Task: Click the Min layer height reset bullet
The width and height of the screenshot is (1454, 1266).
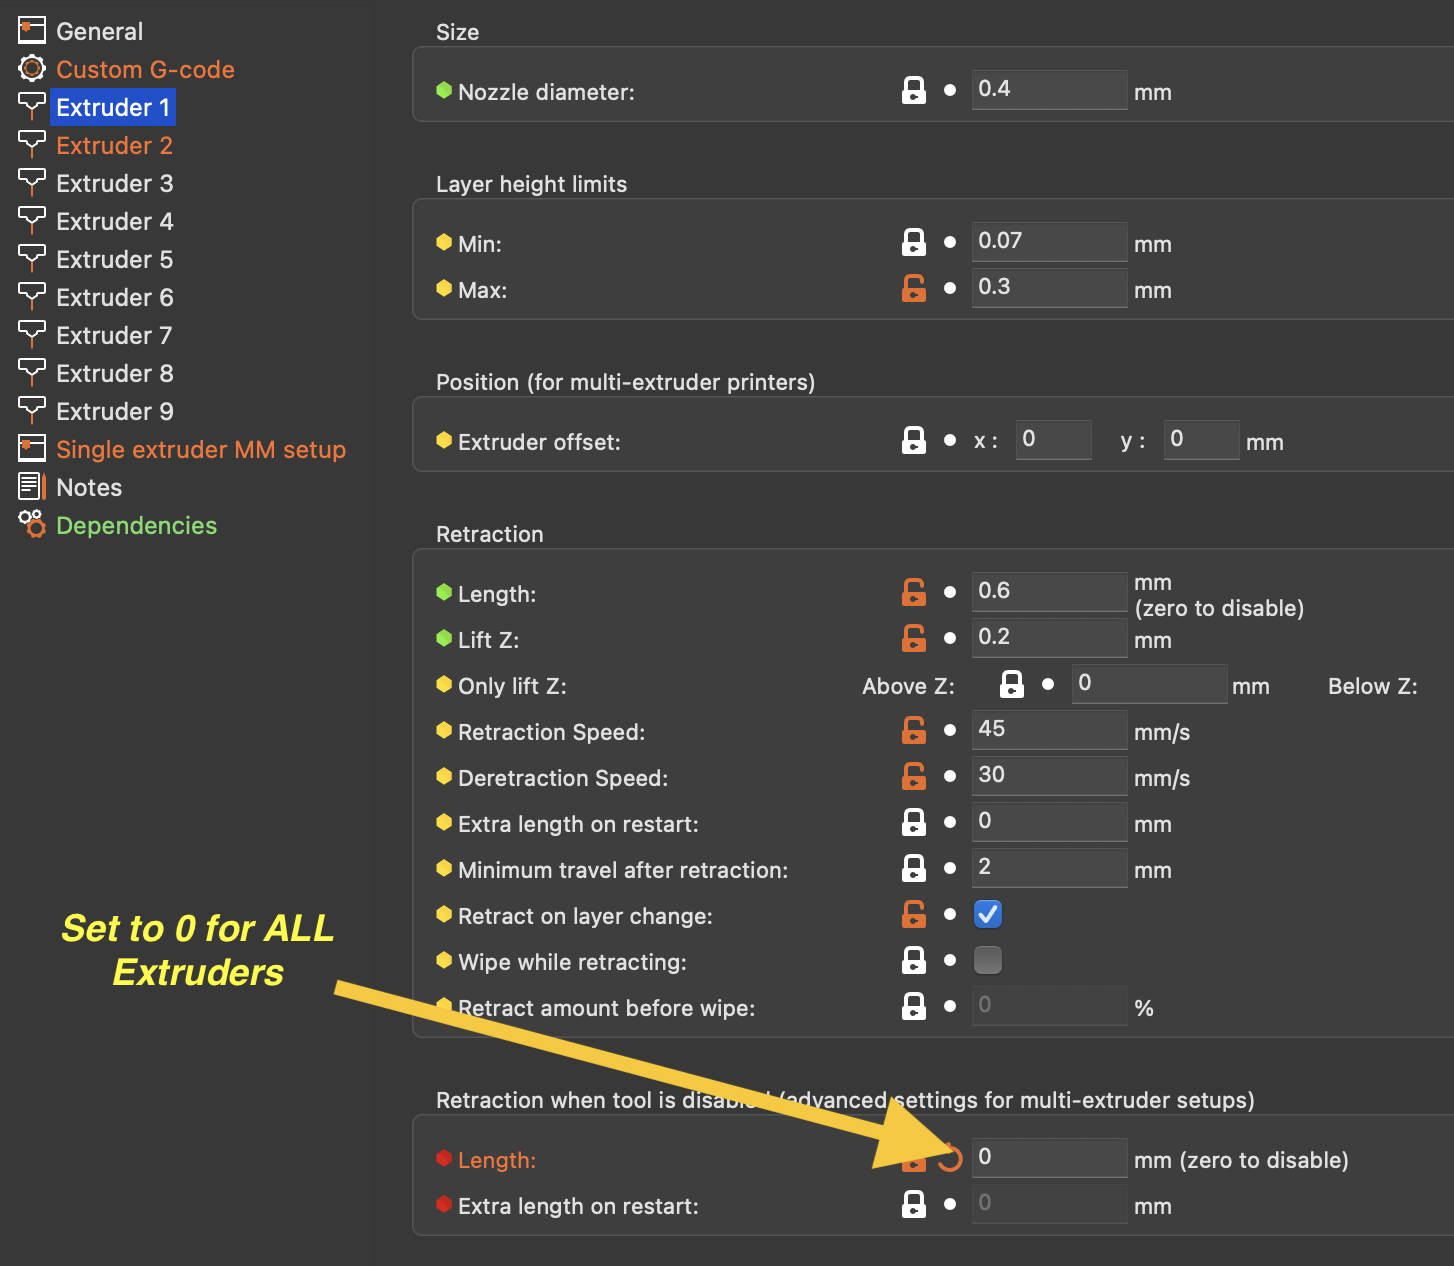Action: (950, 242)
